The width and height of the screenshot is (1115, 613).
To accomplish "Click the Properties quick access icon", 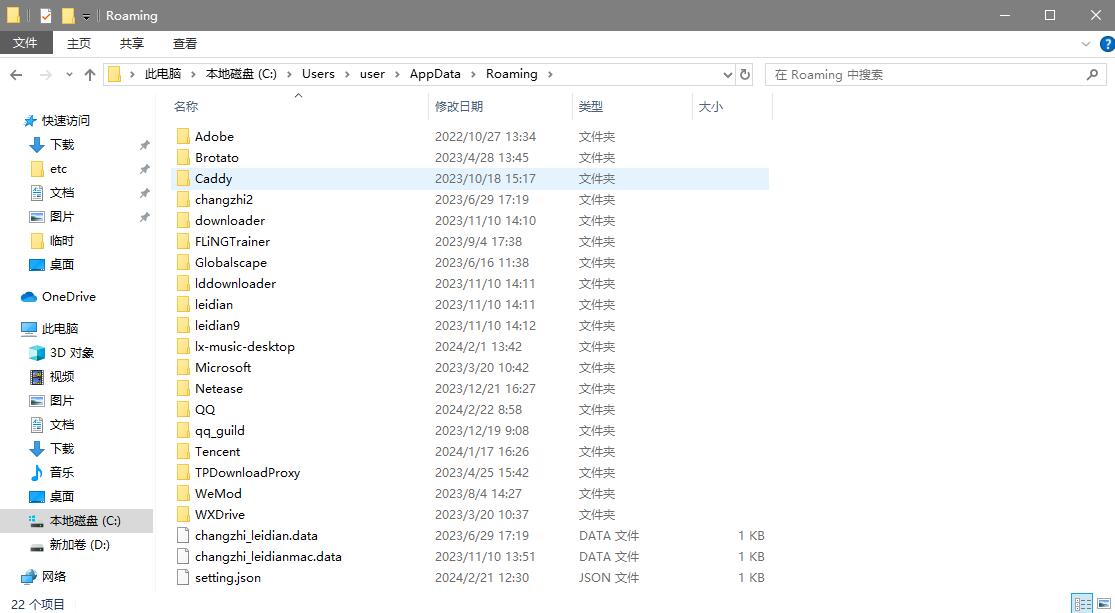I will [x=46, y=16].
